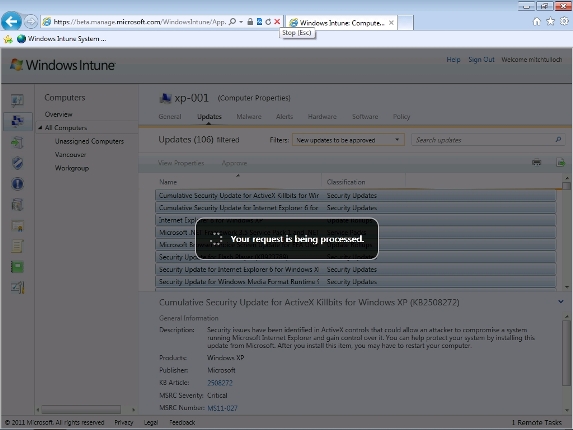573x430 pixels.
Task: Open the address bar dropdown arrow
Action: 241,22
